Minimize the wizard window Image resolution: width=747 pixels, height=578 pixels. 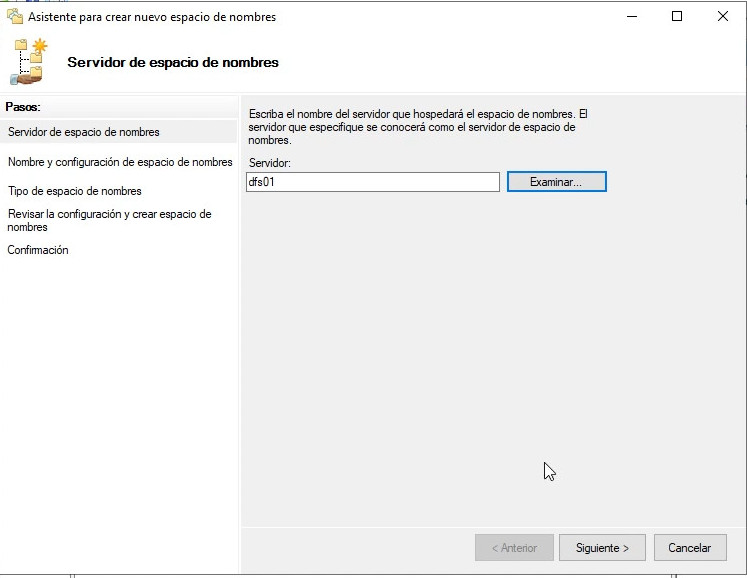[631, 16]
